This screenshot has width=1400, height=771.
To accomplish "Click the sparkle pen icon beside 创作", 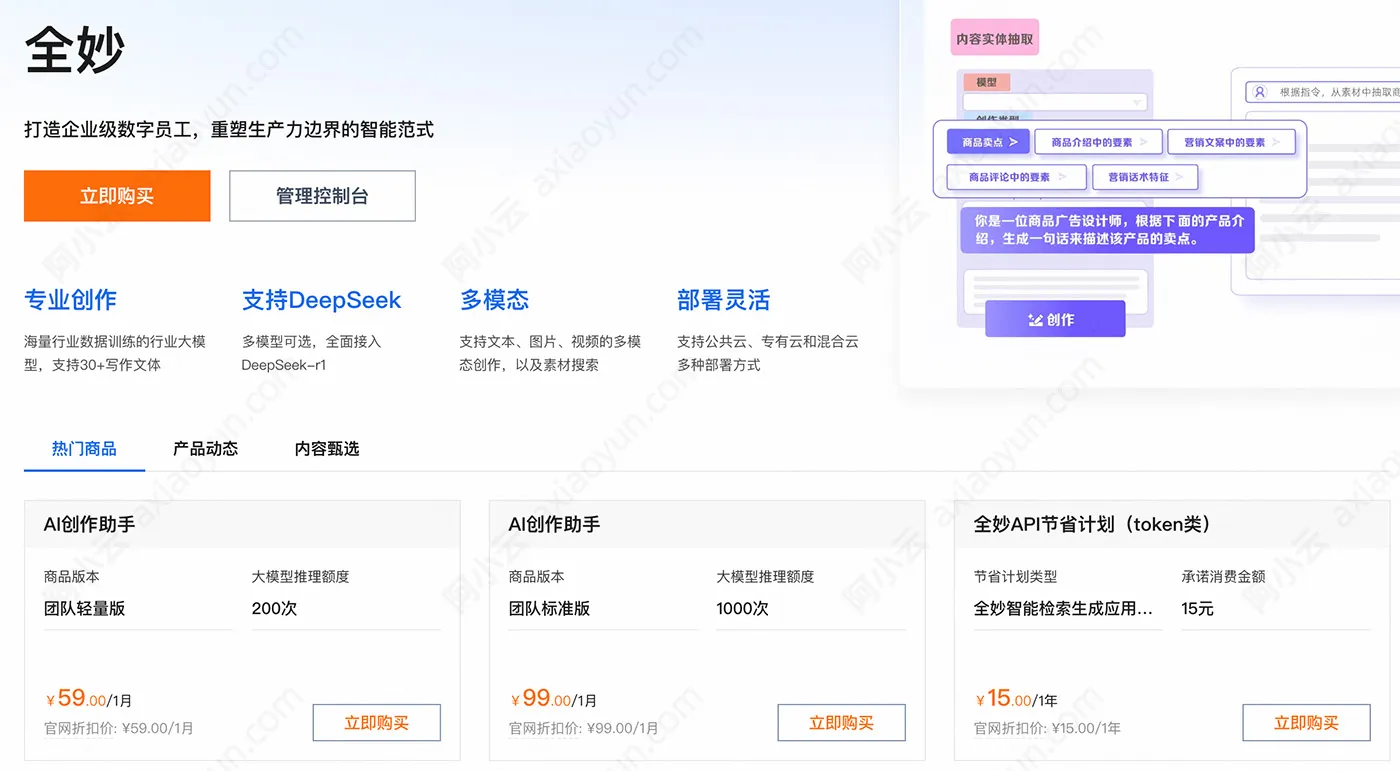I will click(1036, 320).
